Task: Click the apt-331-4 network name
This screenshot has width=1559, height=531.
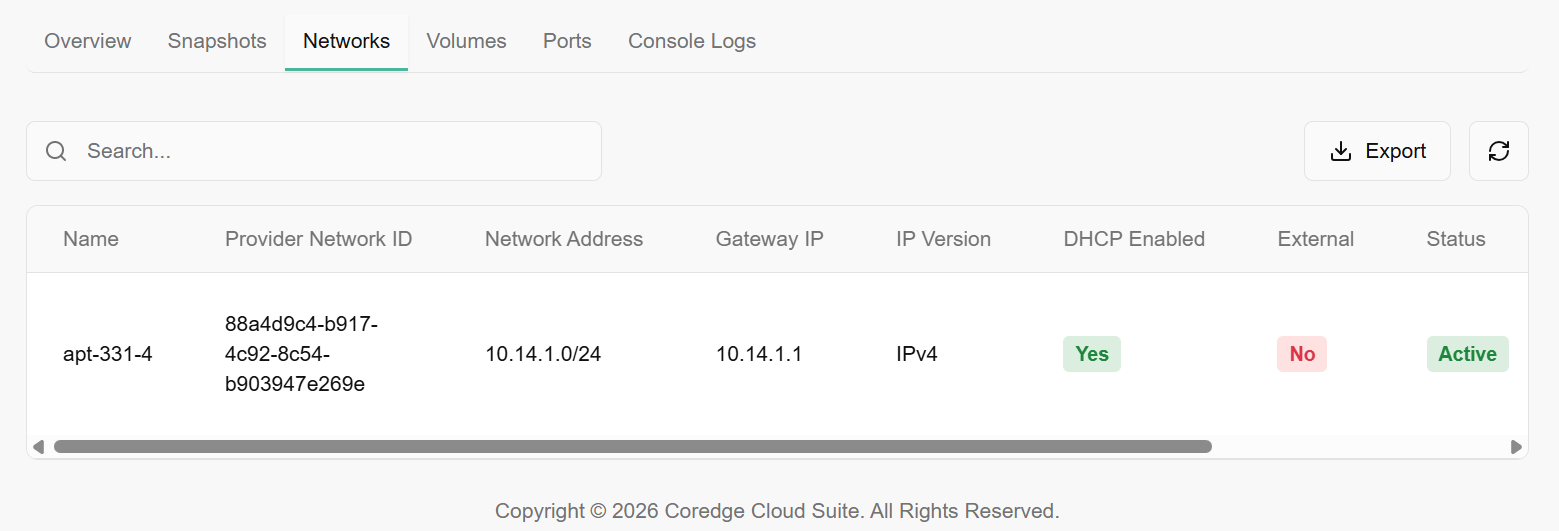Action: 108,354
